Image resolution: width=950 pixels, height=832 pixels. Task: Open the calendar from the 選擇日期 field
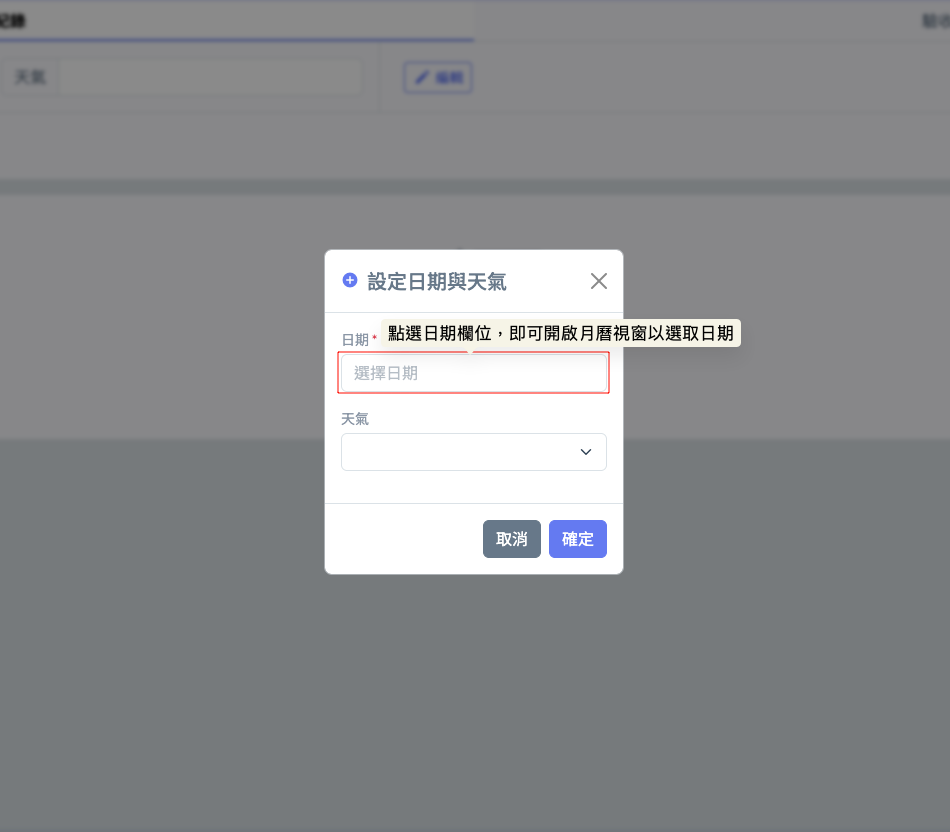click(473, 373)
